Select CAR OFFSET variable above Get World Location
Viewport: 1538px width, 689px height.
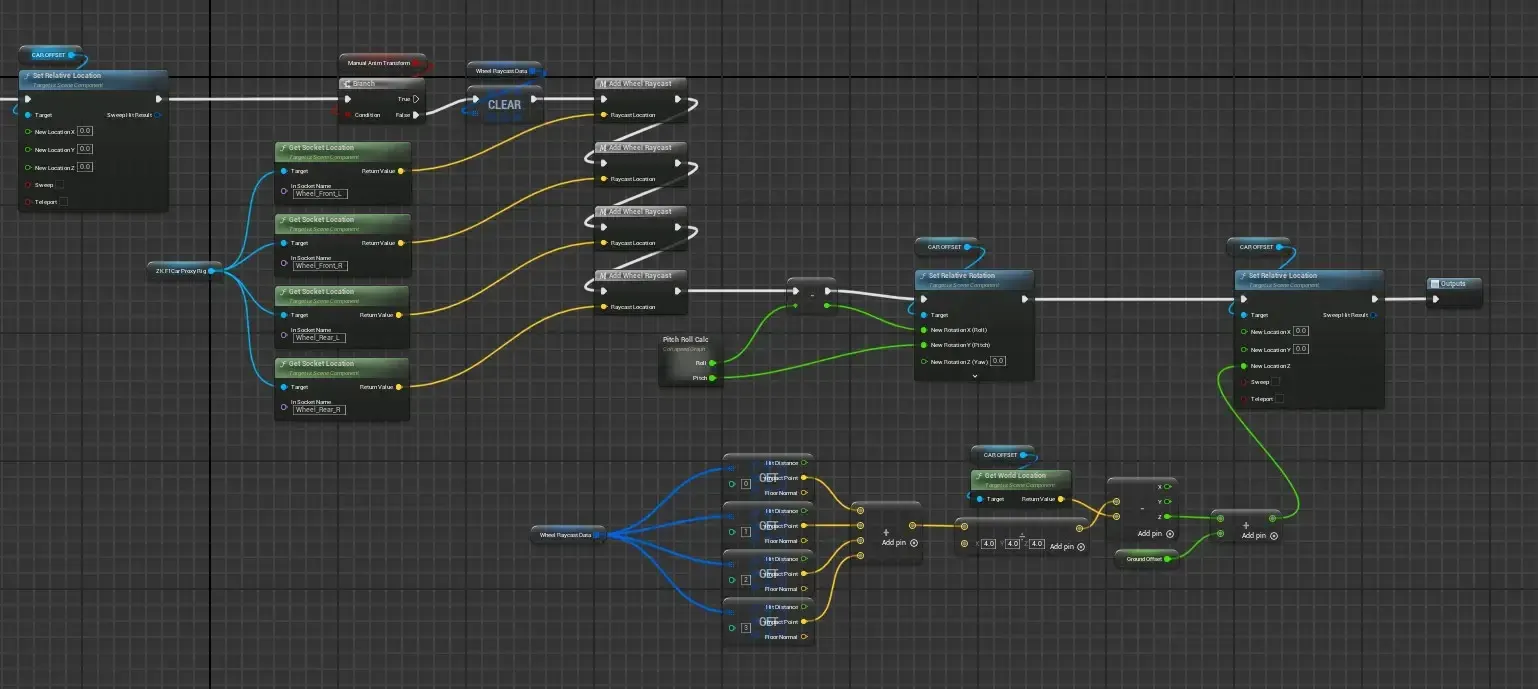(1003, 455)
